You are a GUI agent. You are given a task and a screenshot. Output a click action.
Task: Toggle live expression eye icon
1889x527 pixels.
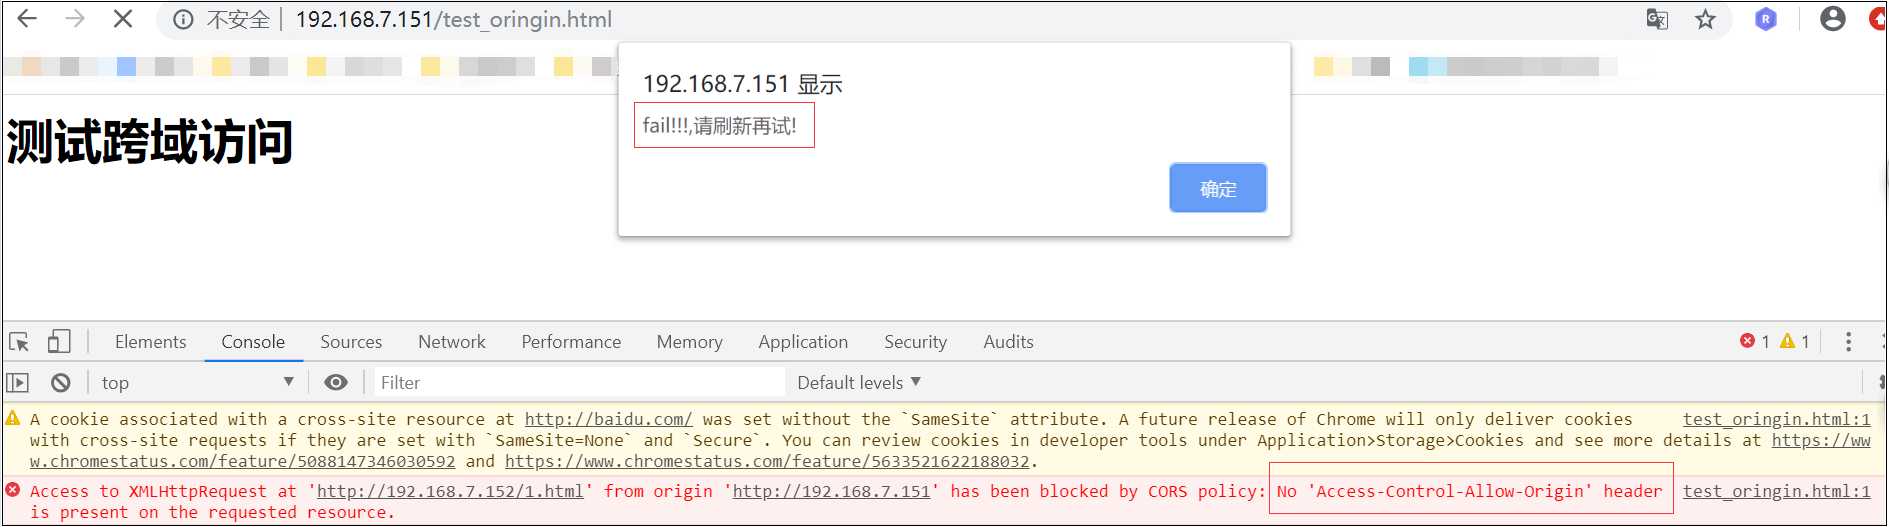point(336,382)
